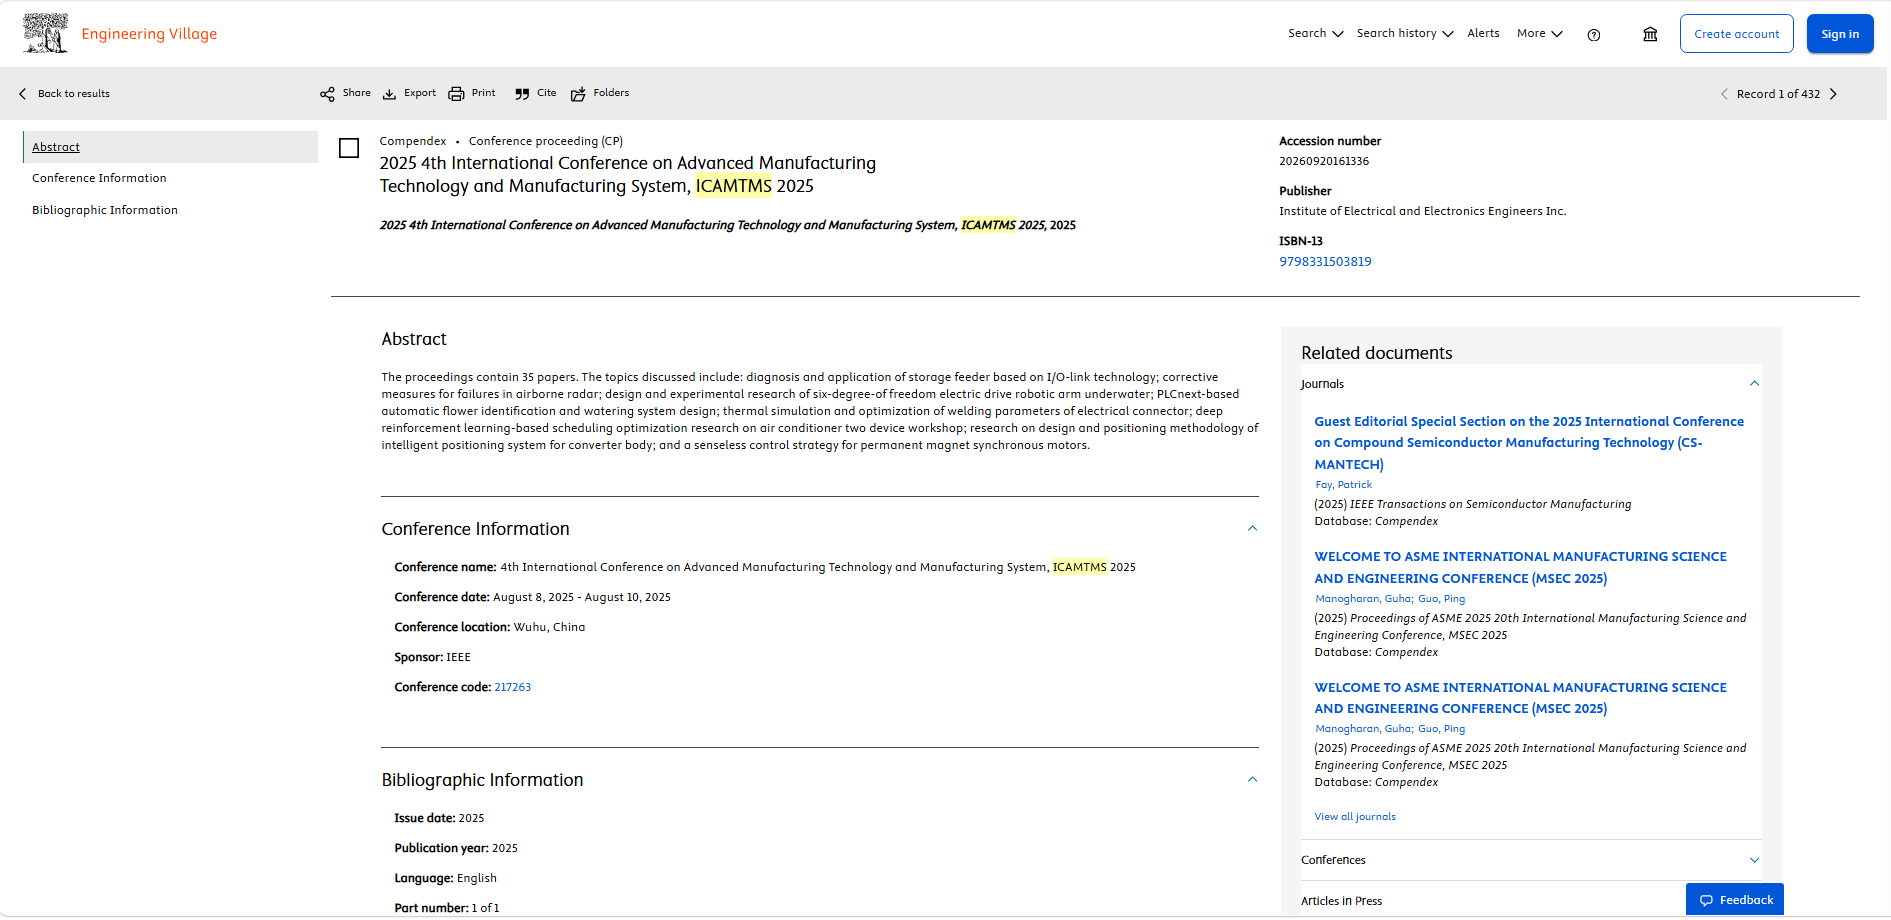1891x920 pixels.
Task: Collapse the Conference Information section
Action: [x=1252, y=529]
